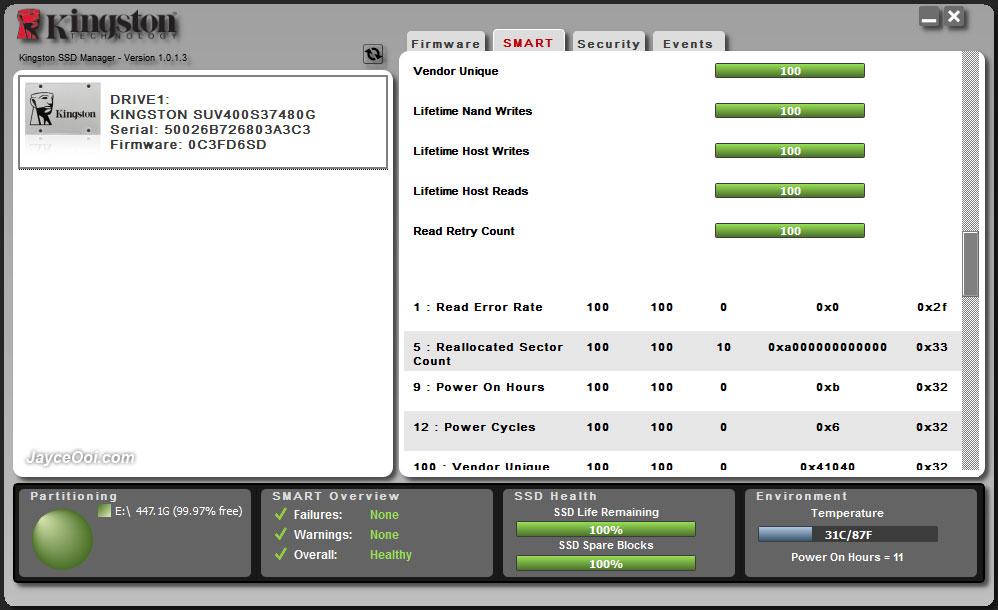The width and height of the screenshot is (998, 610).
Task: Click the Overall green checkmark icon
Action: point(281,554)
